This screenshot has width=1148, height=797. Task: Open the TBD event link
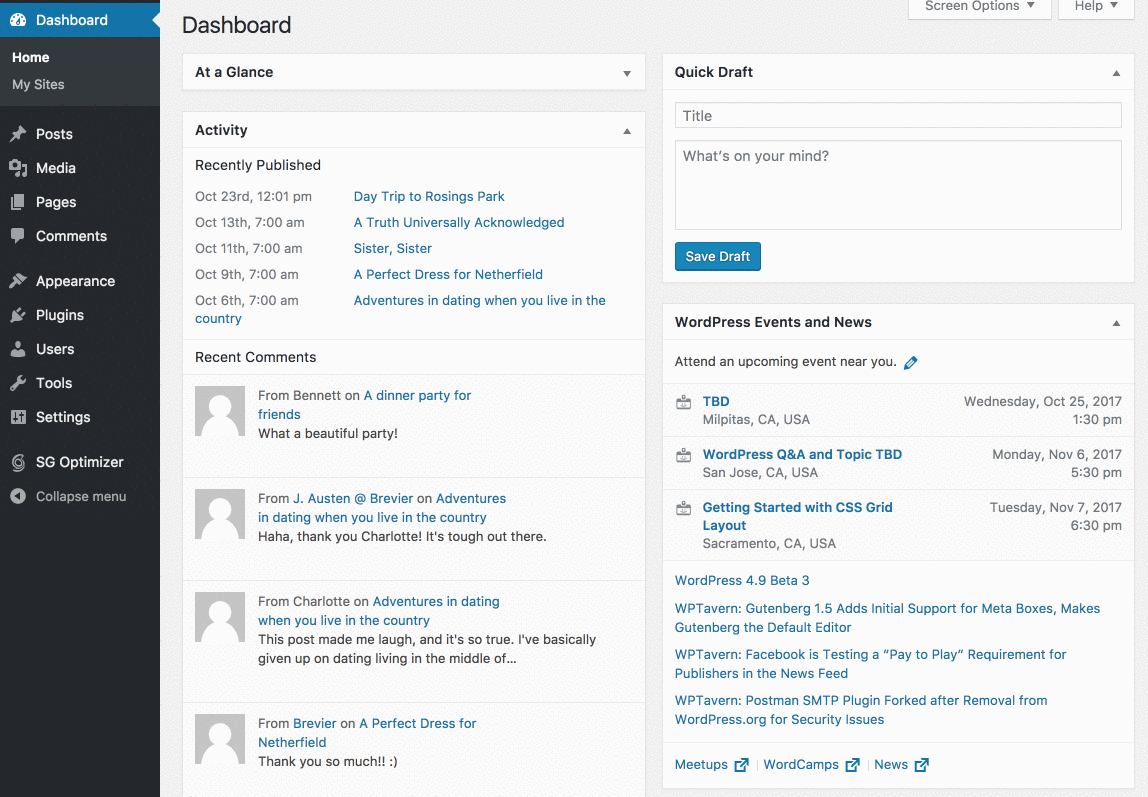click(716, 401)
